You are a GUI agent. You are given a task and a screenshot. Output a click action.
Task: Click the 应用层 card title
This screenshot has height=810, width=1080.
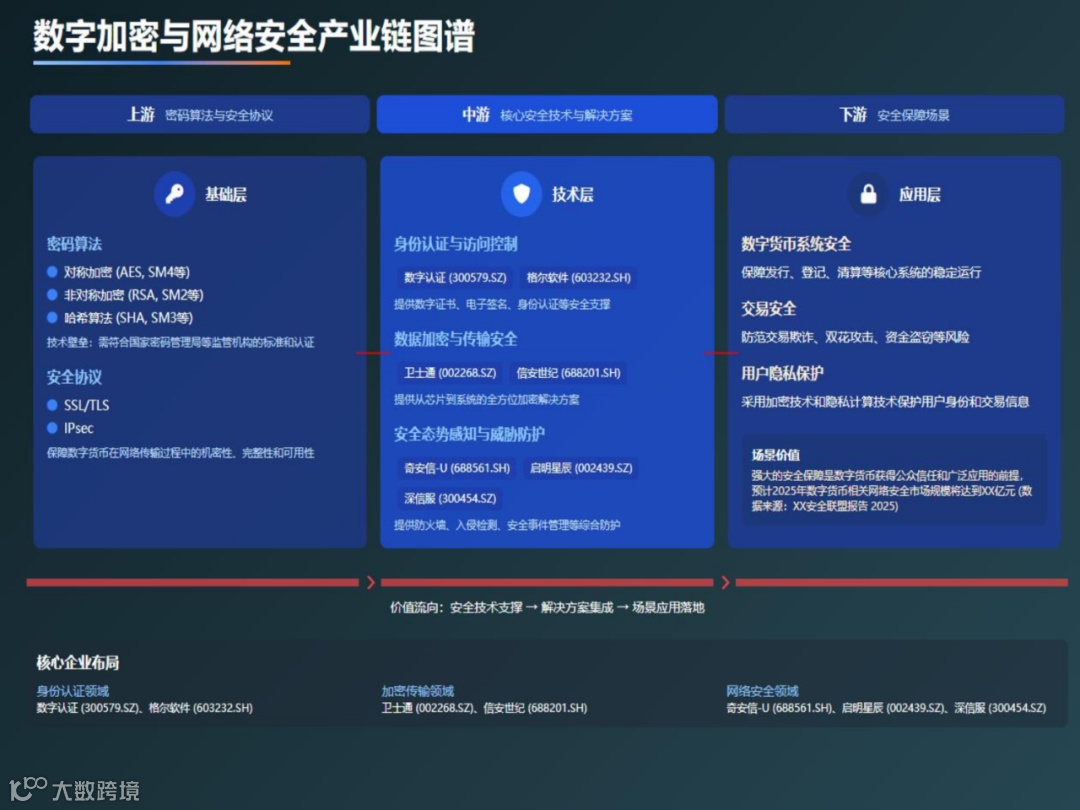pos(920,194)
